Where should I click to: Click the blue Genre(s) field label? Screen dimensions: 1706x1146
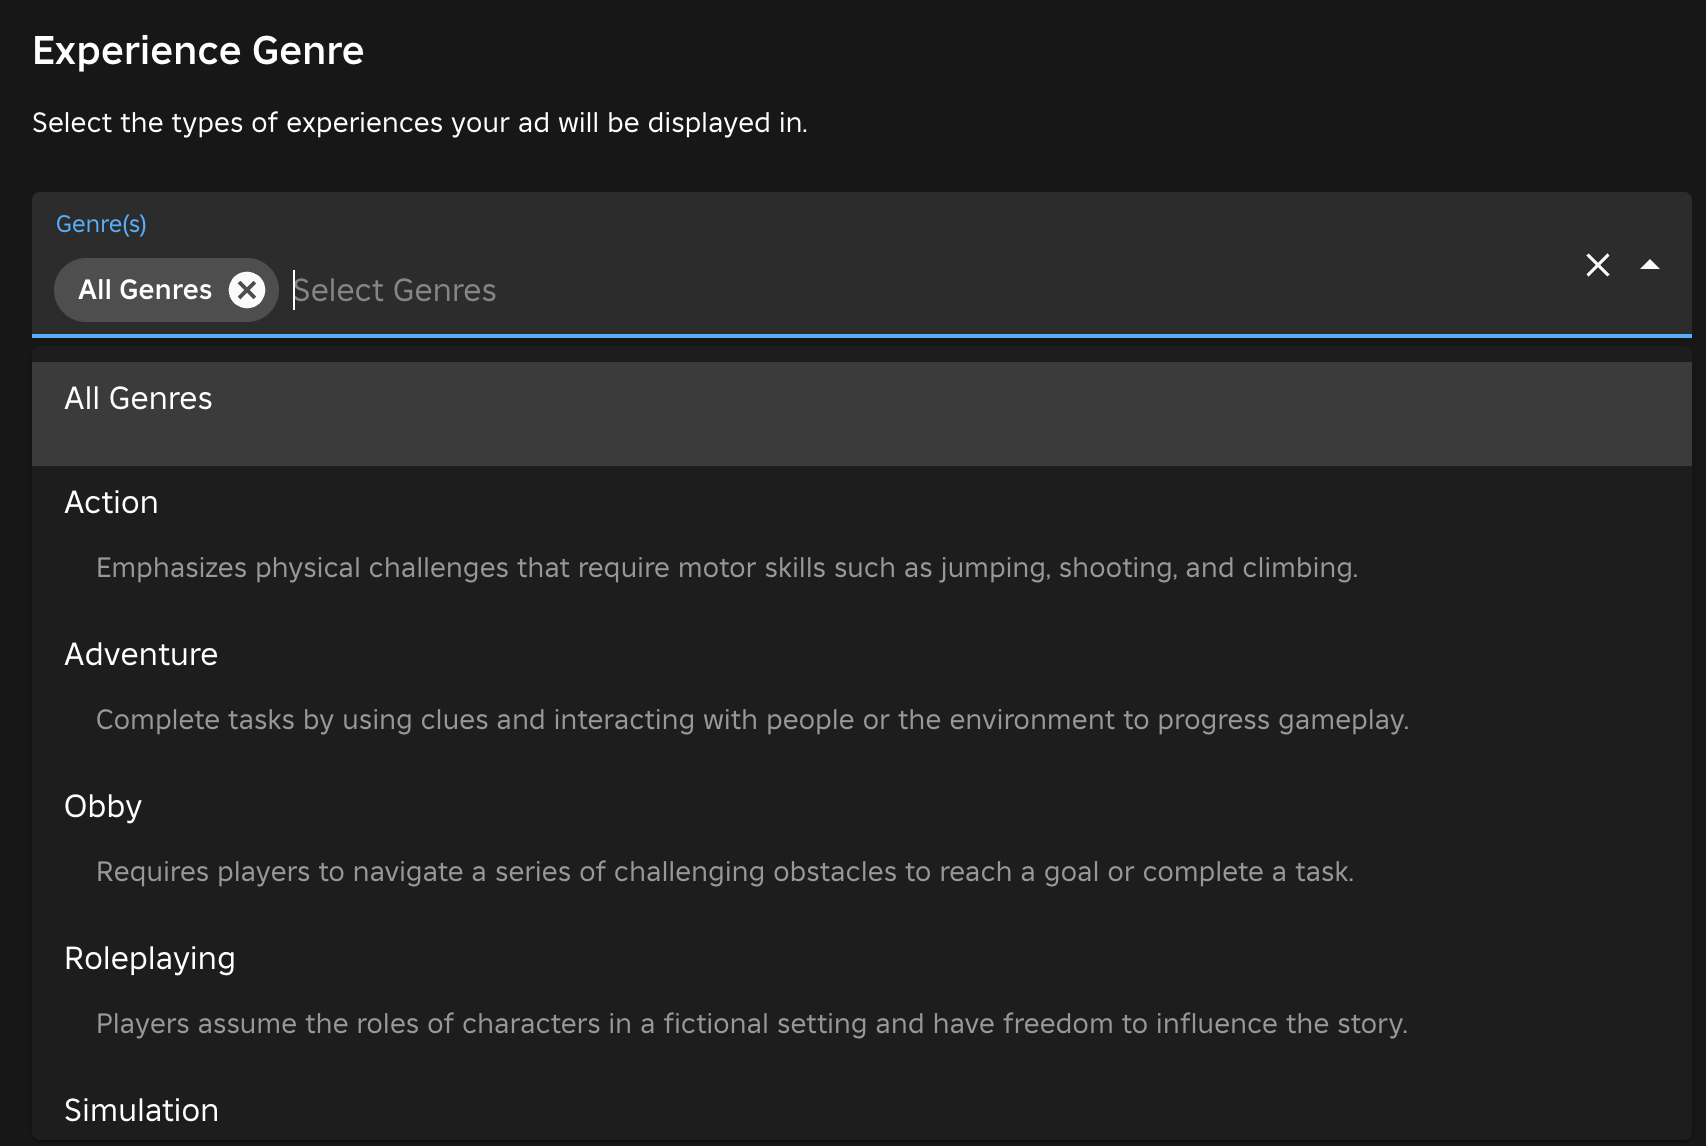point(101,224)
